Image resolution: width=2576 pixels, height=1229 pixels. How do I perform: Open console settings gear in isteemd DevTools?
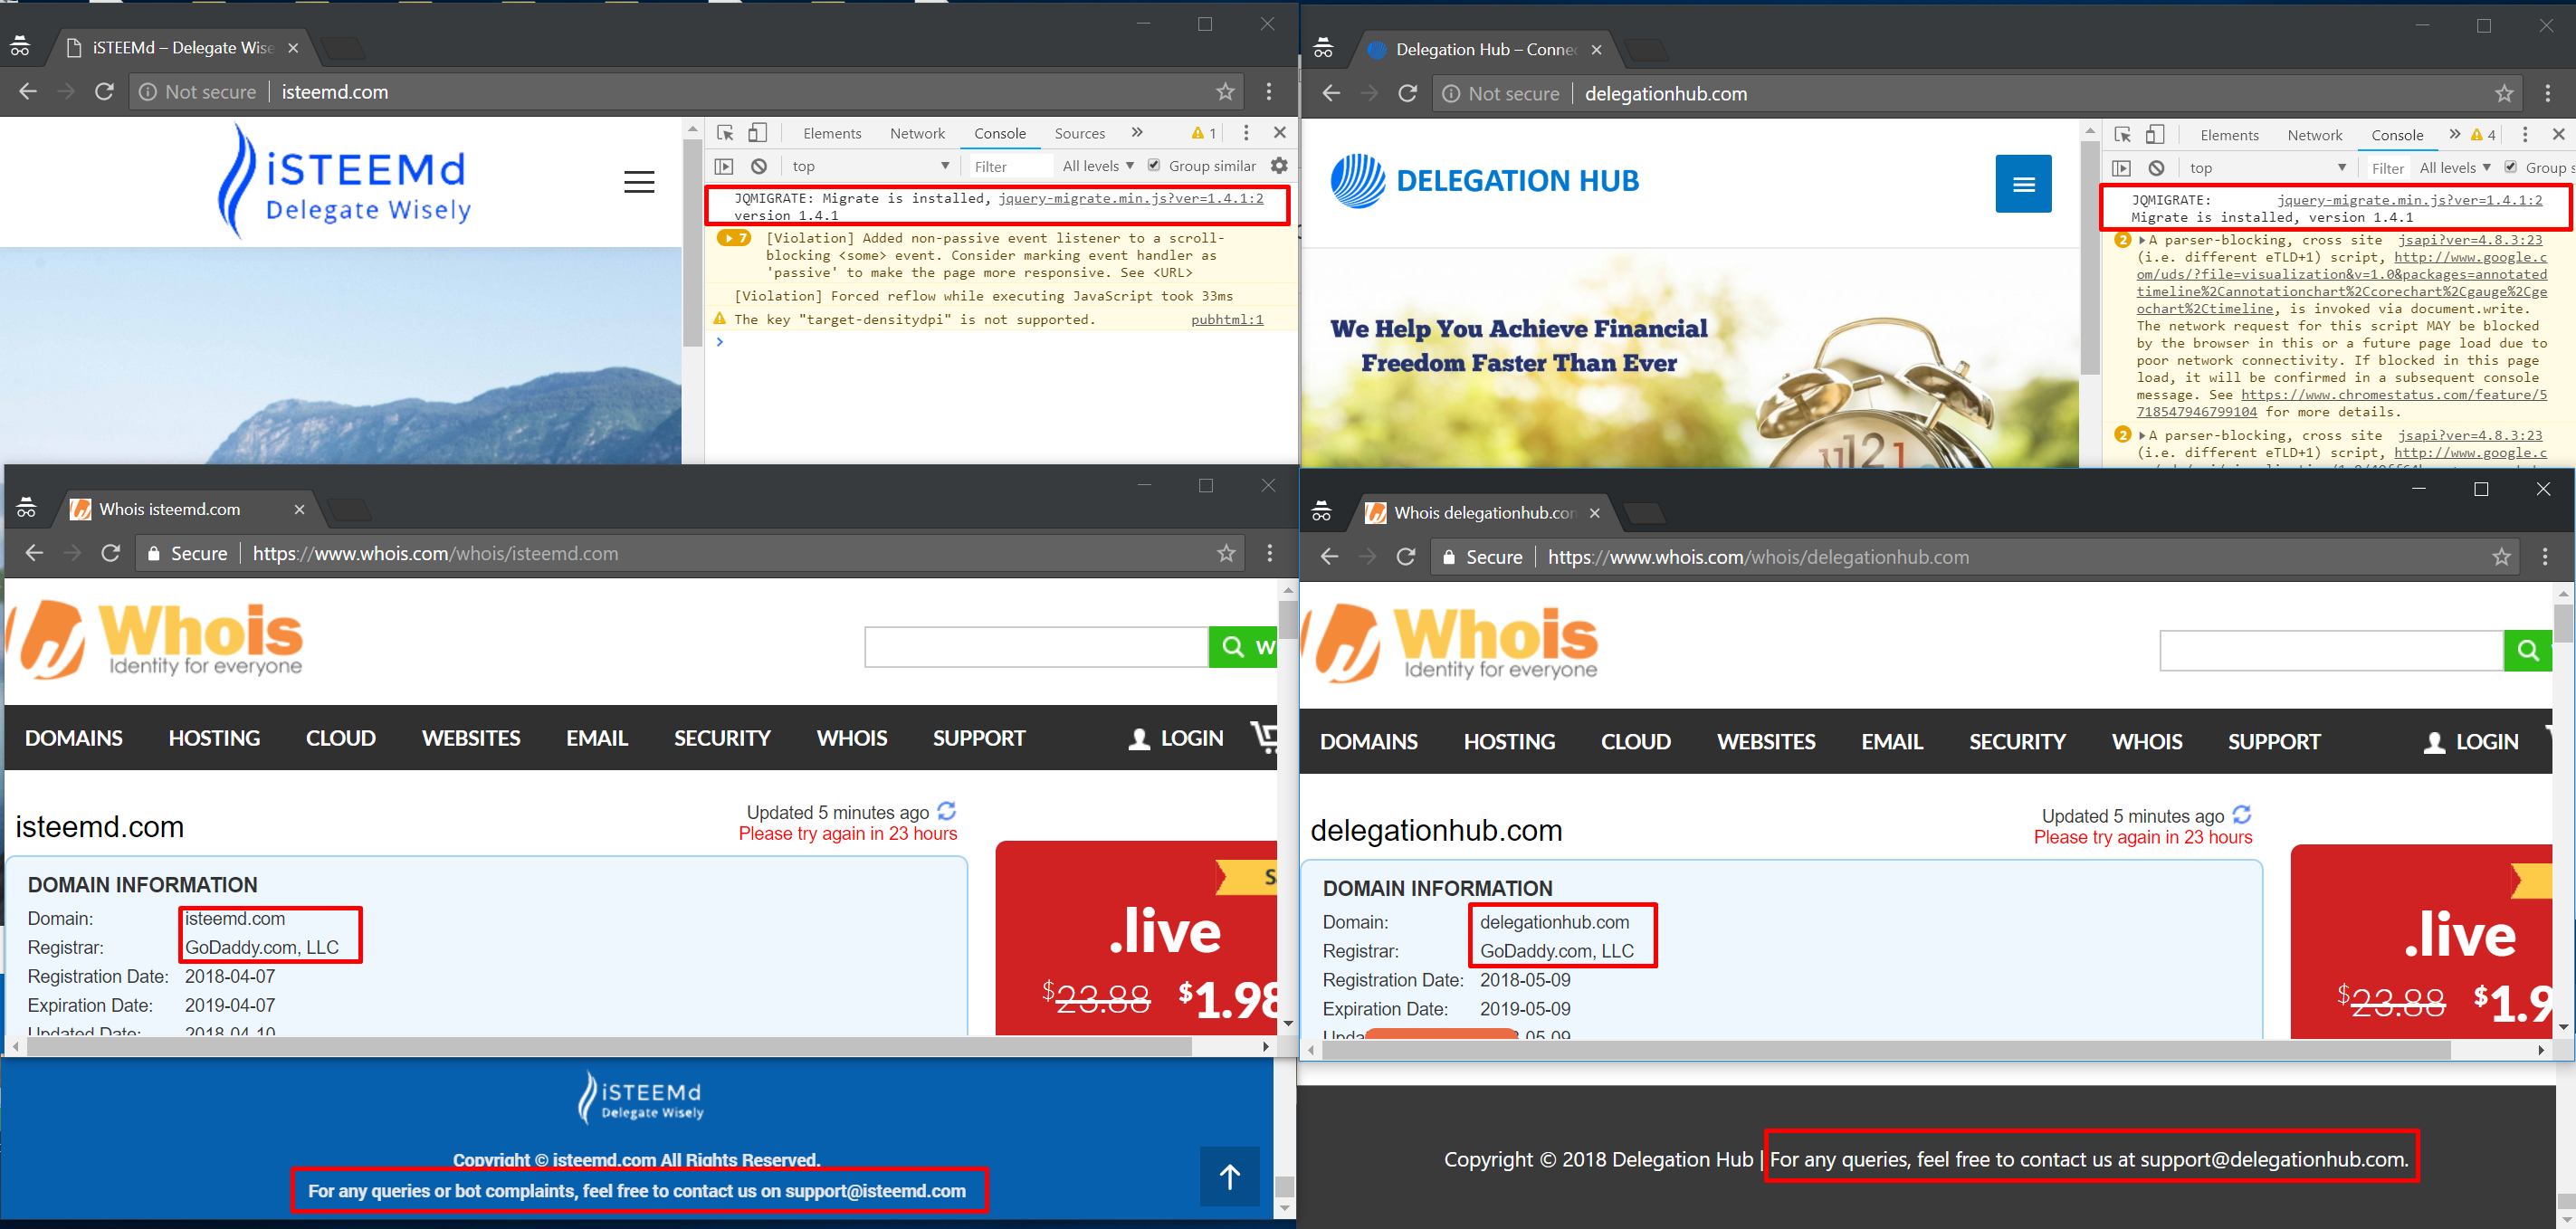pyautogui.click(x=1279, y=166)
